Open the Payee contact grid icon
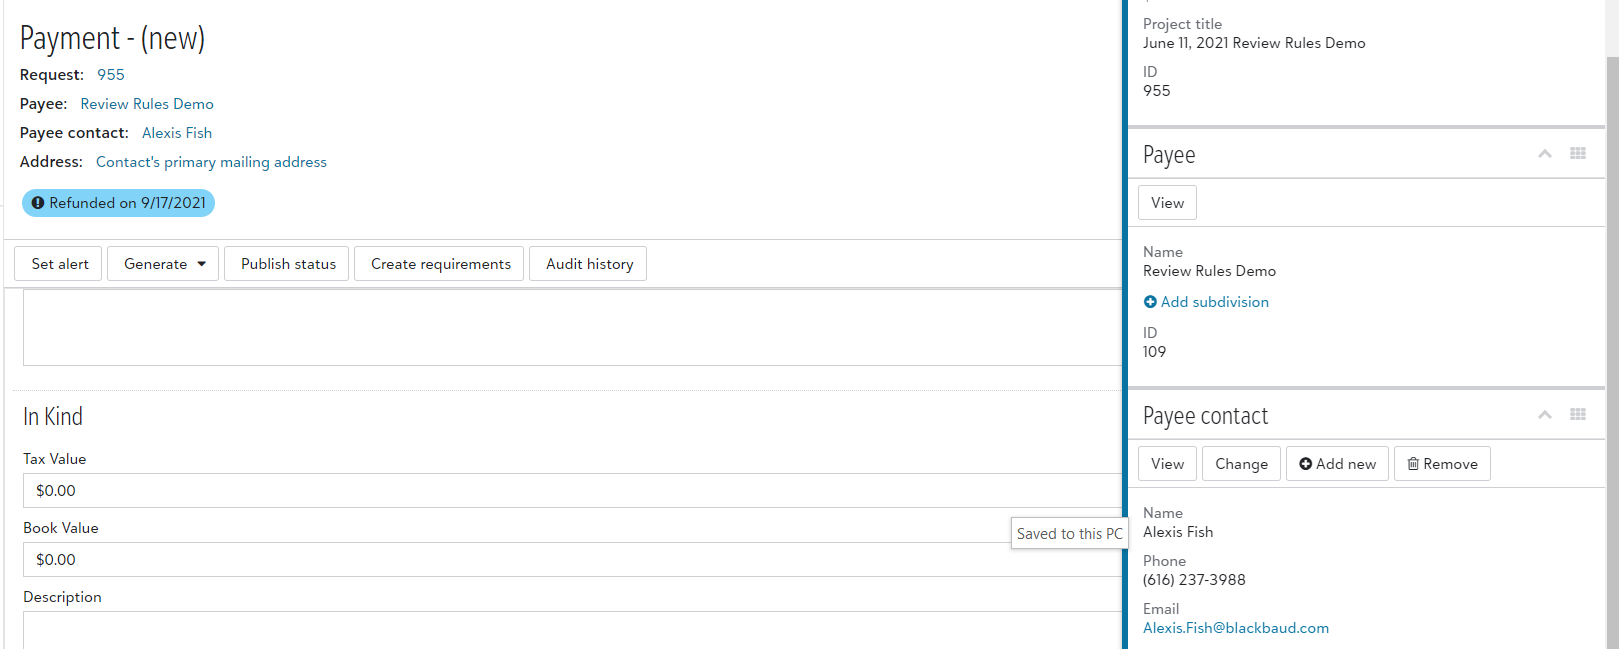Image resolution: width=1619 pixels, height=649 pixels. tap(1578, 414)
